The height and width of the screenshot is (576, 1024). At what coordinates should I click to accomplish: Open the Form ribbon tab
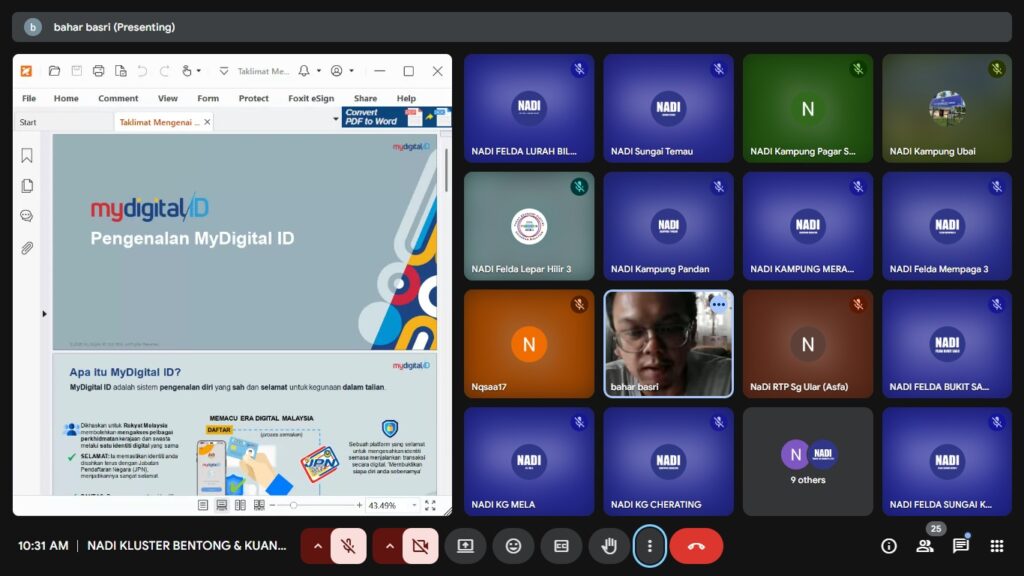208,98
